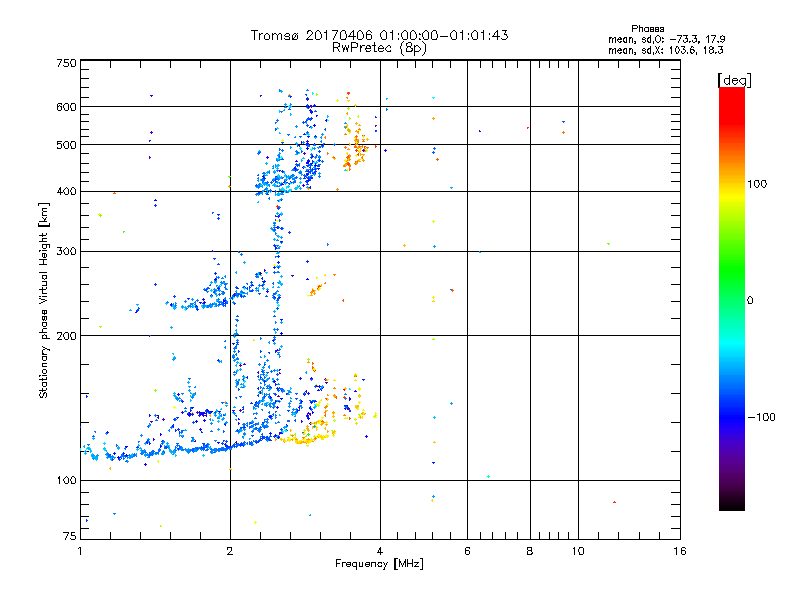This screenshot has width=800, height=600.
Task: Click the '-100' colorbar tick label
Action: click(x=761, y=417)
